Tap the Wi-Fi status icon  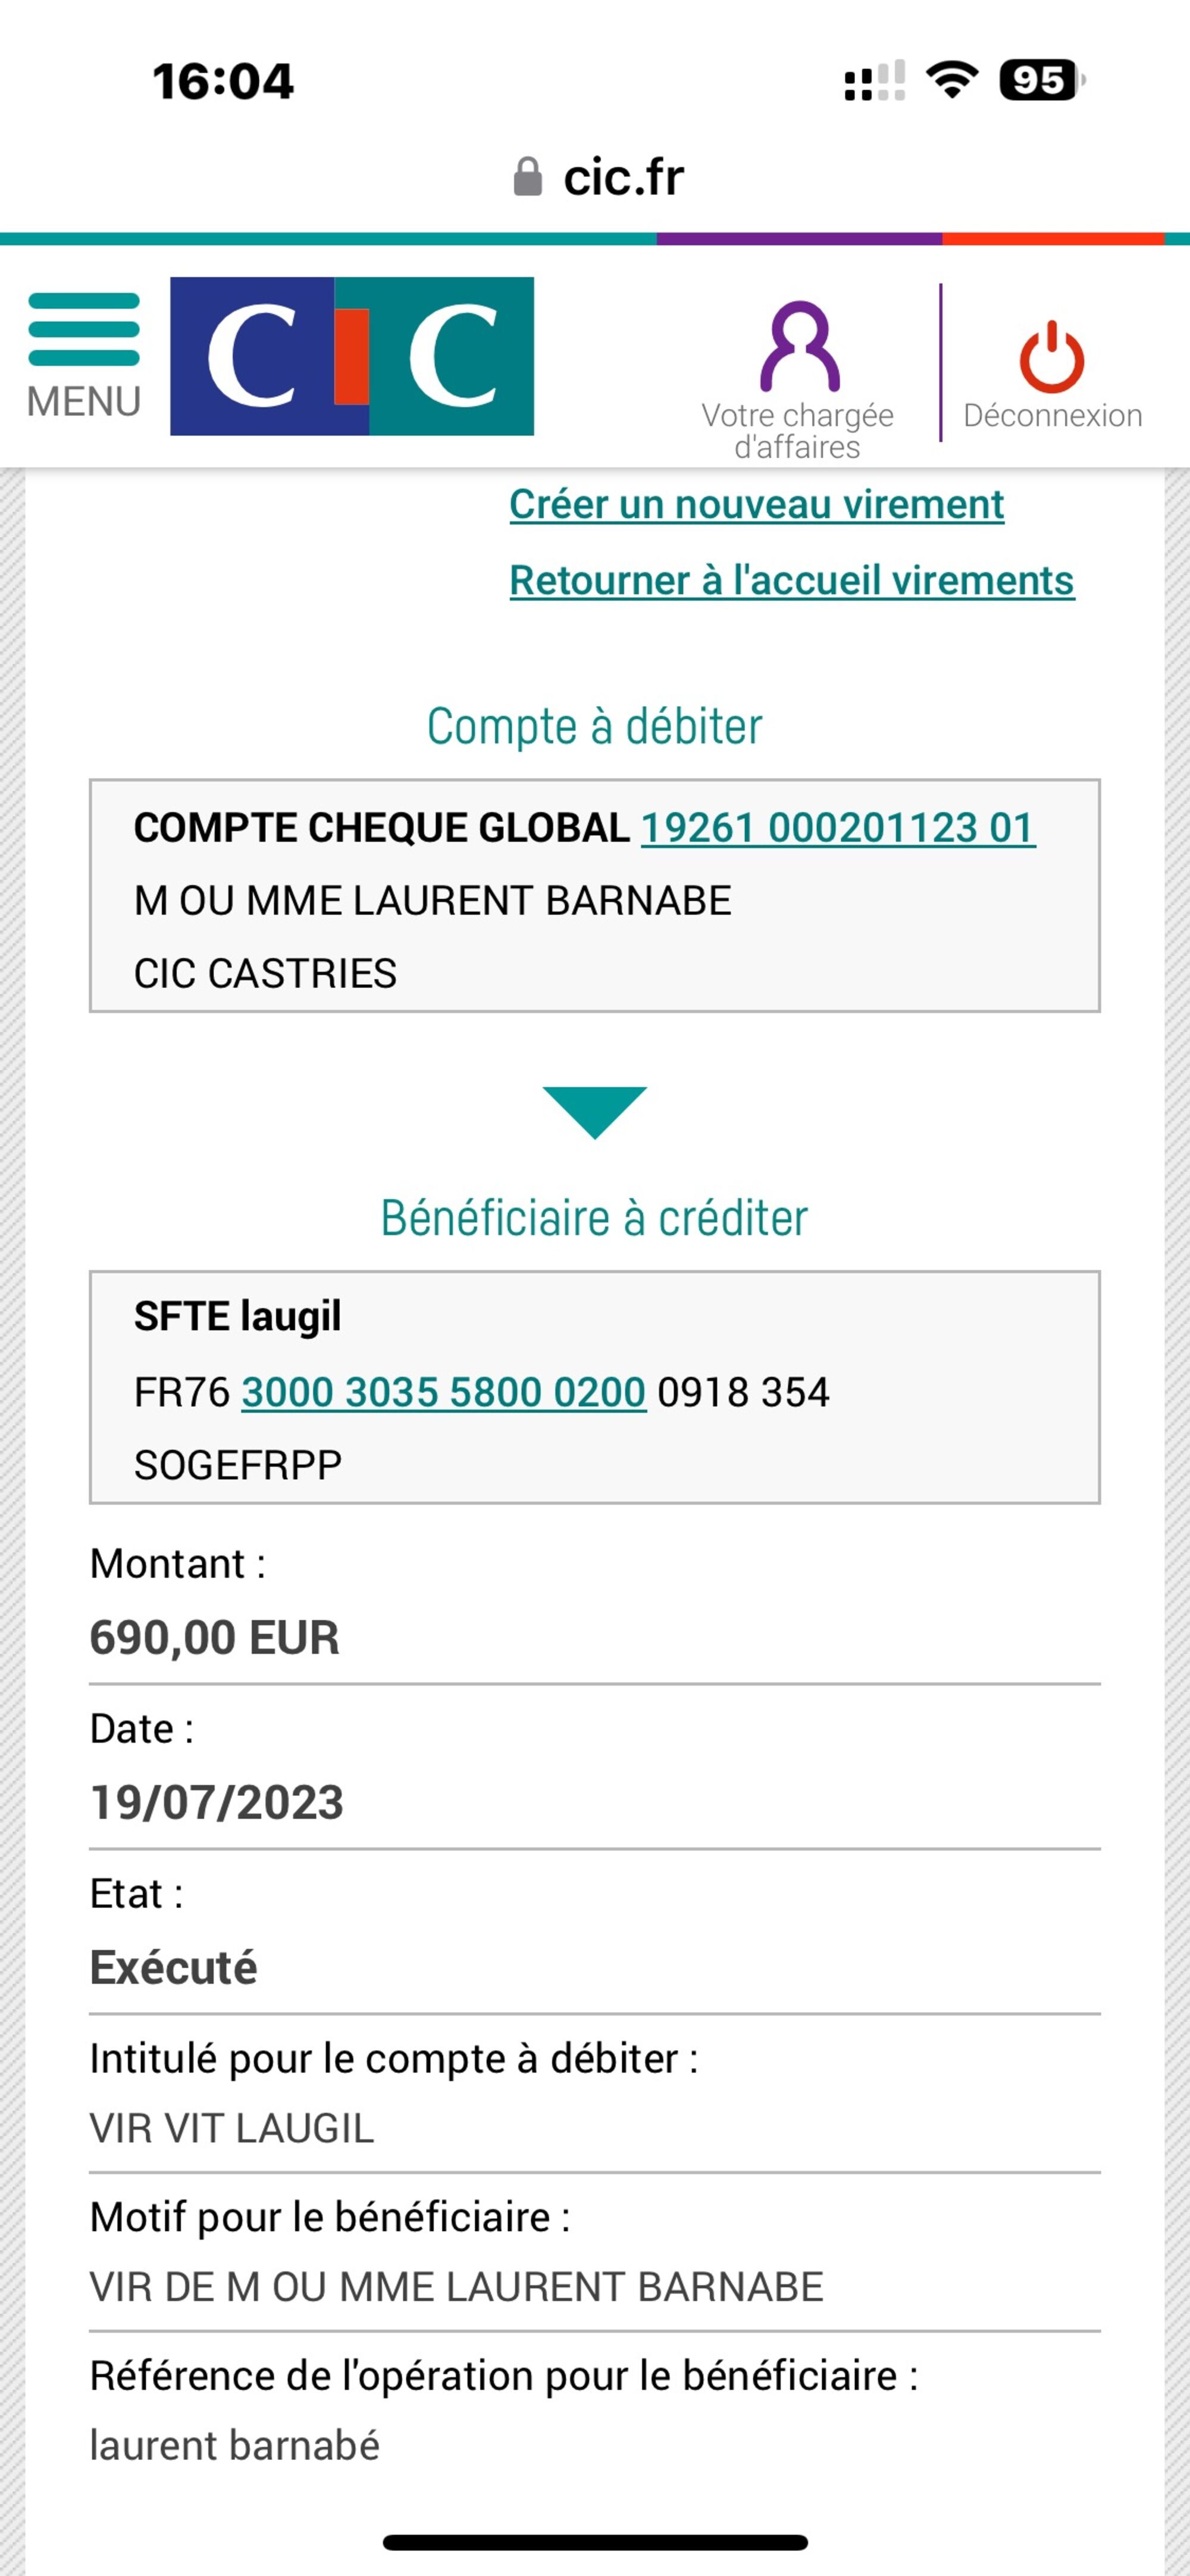click(x=951, y=80)
